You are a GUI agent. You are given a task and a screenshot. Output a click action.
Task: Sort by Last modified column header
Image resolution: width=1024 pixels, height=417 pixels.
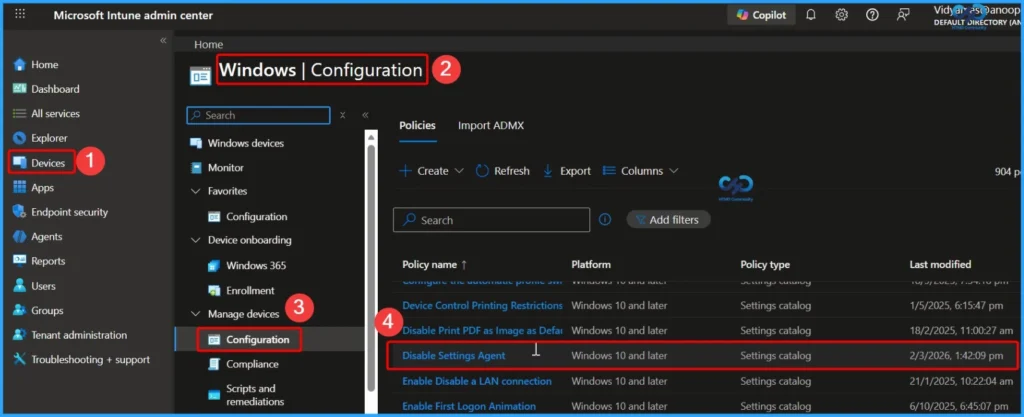tap(940, 264)
